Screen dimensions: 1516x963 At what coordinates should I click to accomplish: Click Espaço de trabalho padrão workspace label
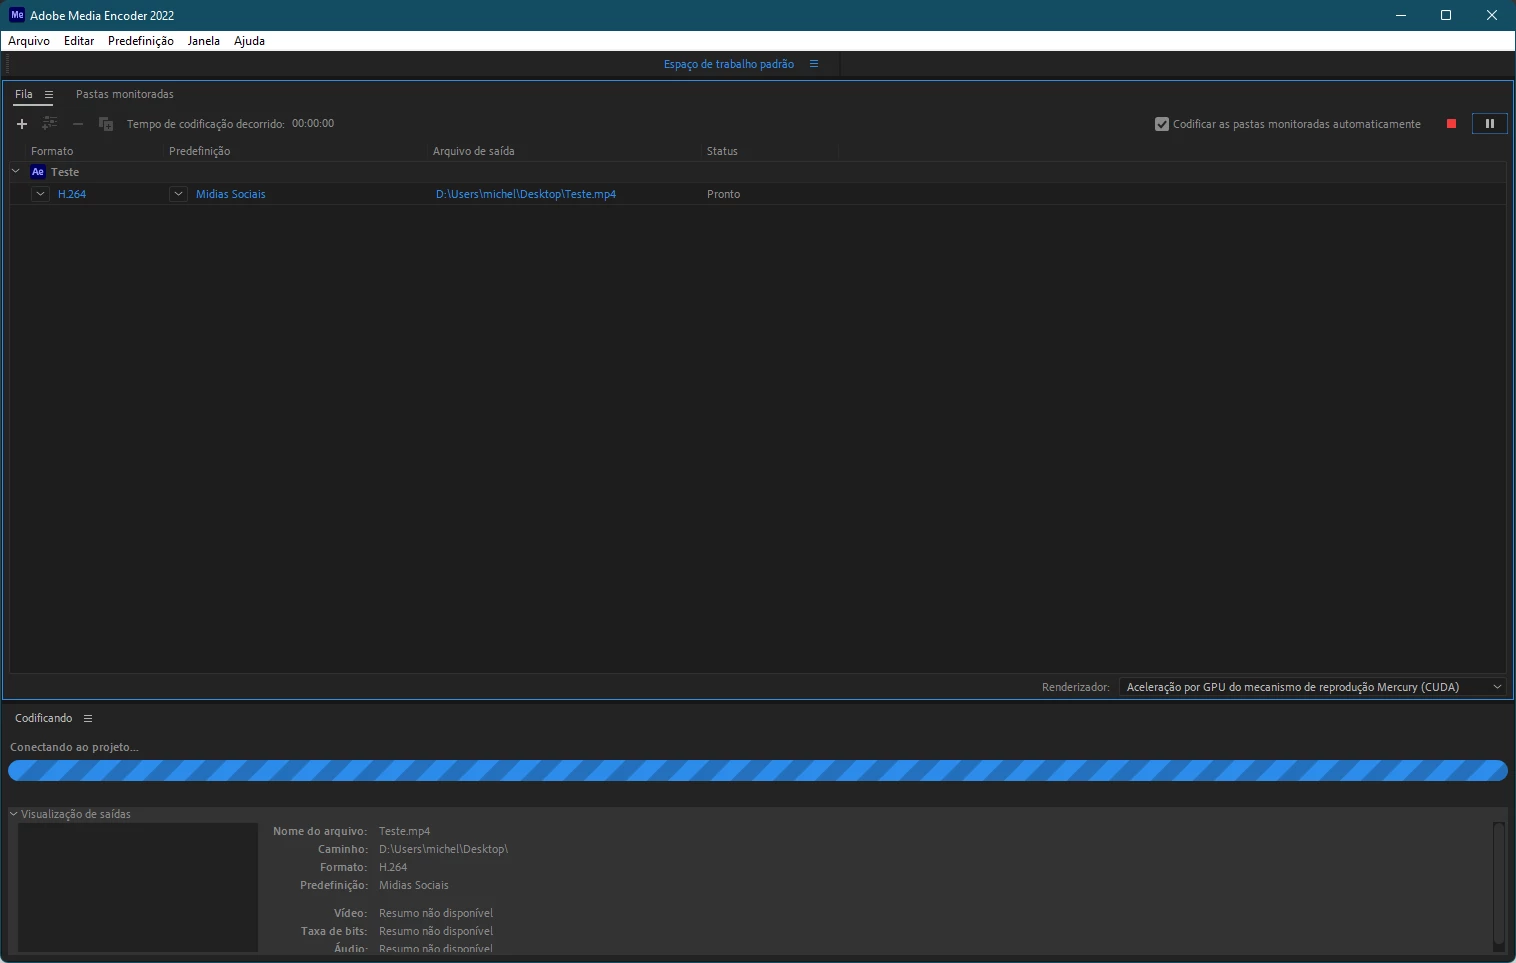[x=729, y=64]
